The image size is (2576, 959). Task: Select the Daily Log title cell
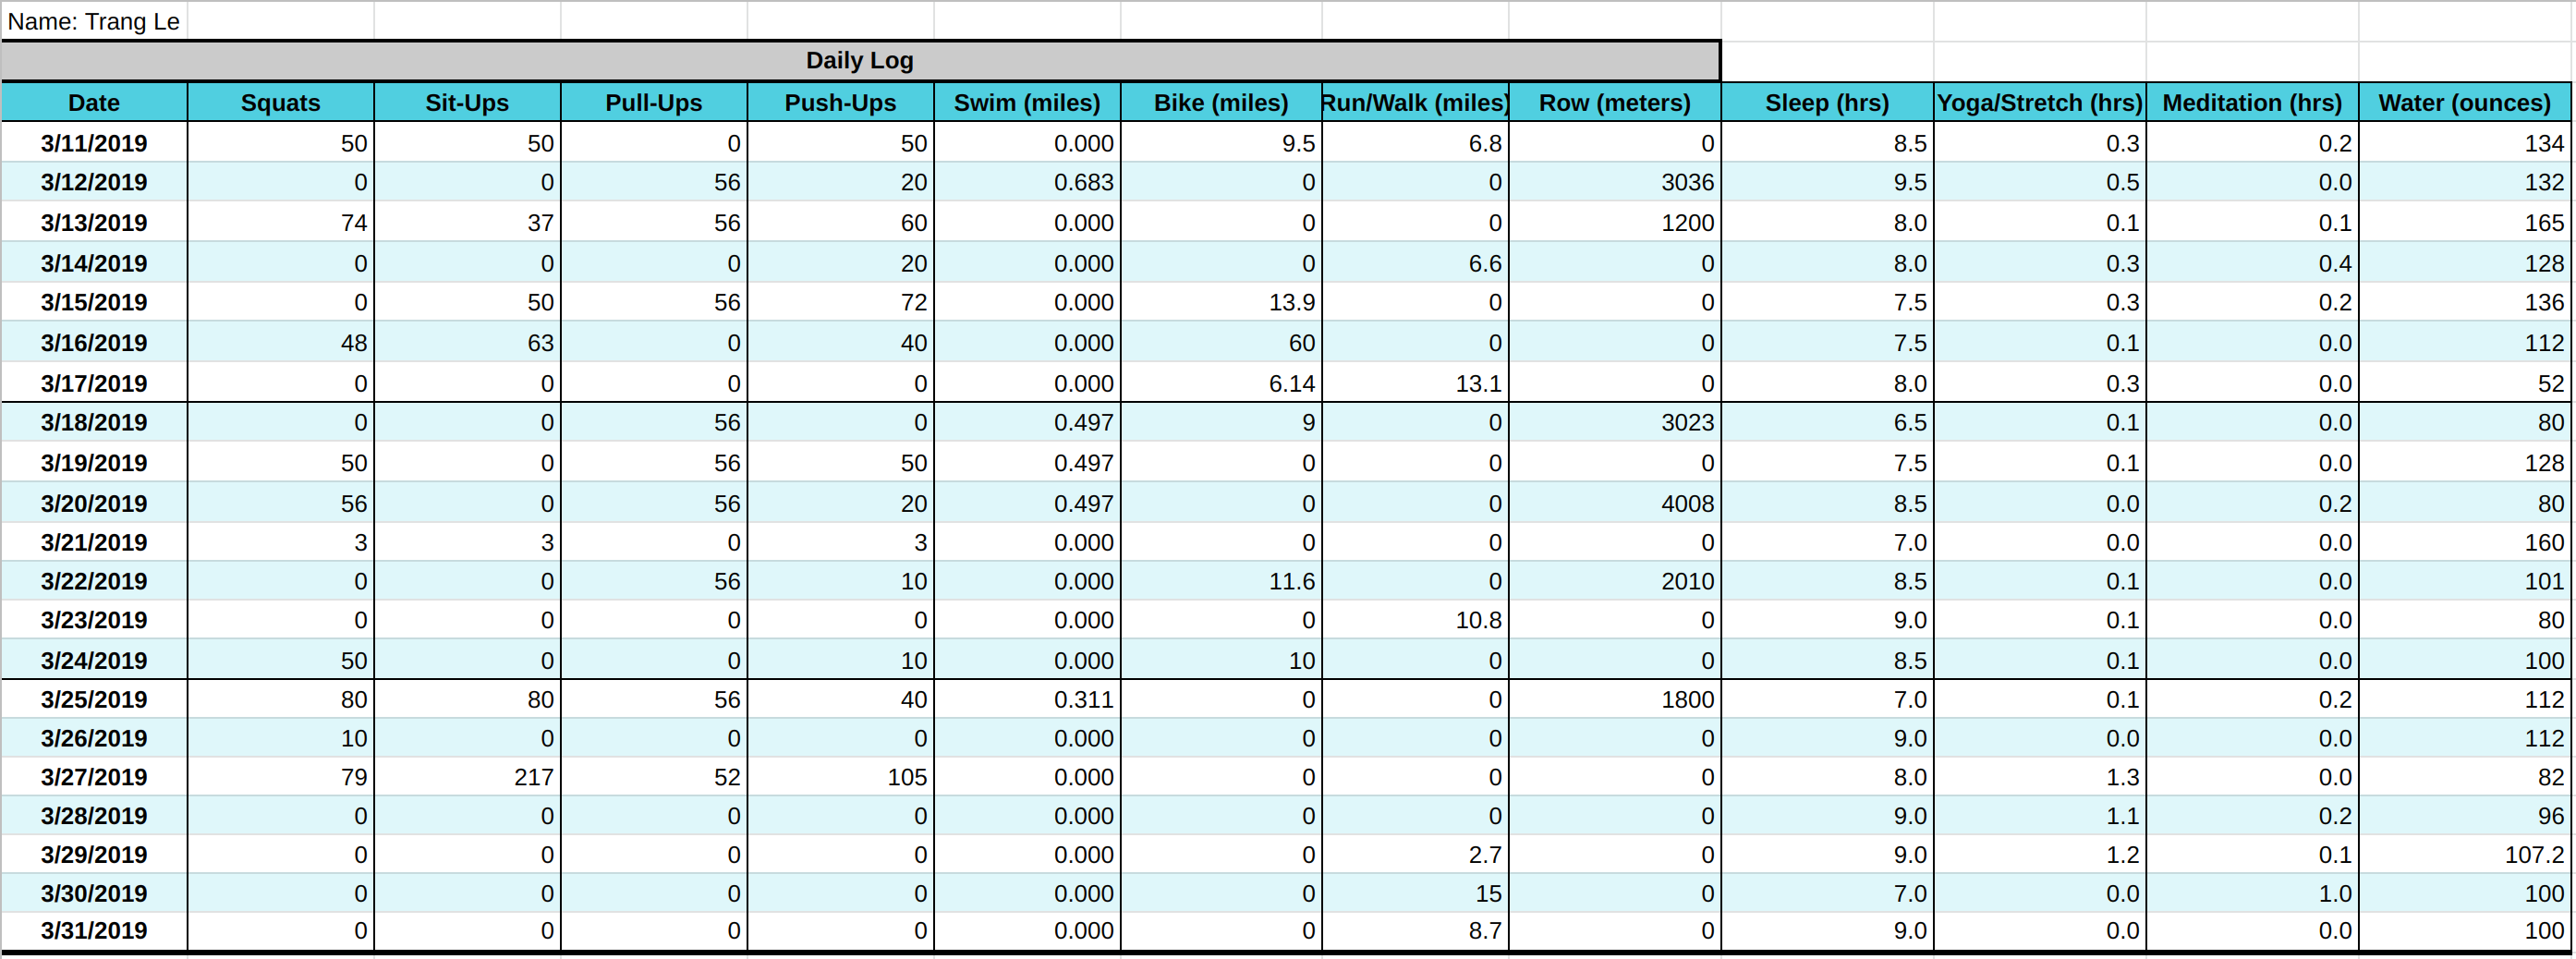click(858, 60)
